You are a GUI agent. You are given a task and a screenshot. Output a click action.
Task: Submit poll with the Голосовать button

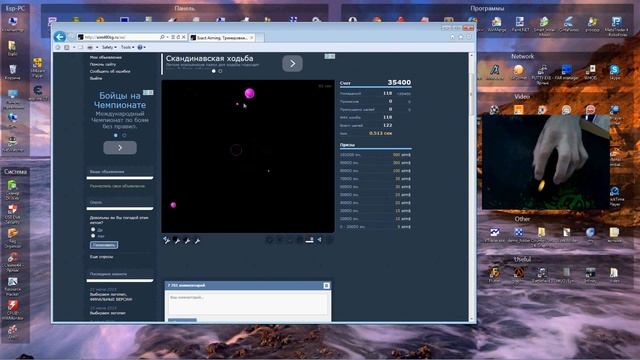(x=104, y=245)
